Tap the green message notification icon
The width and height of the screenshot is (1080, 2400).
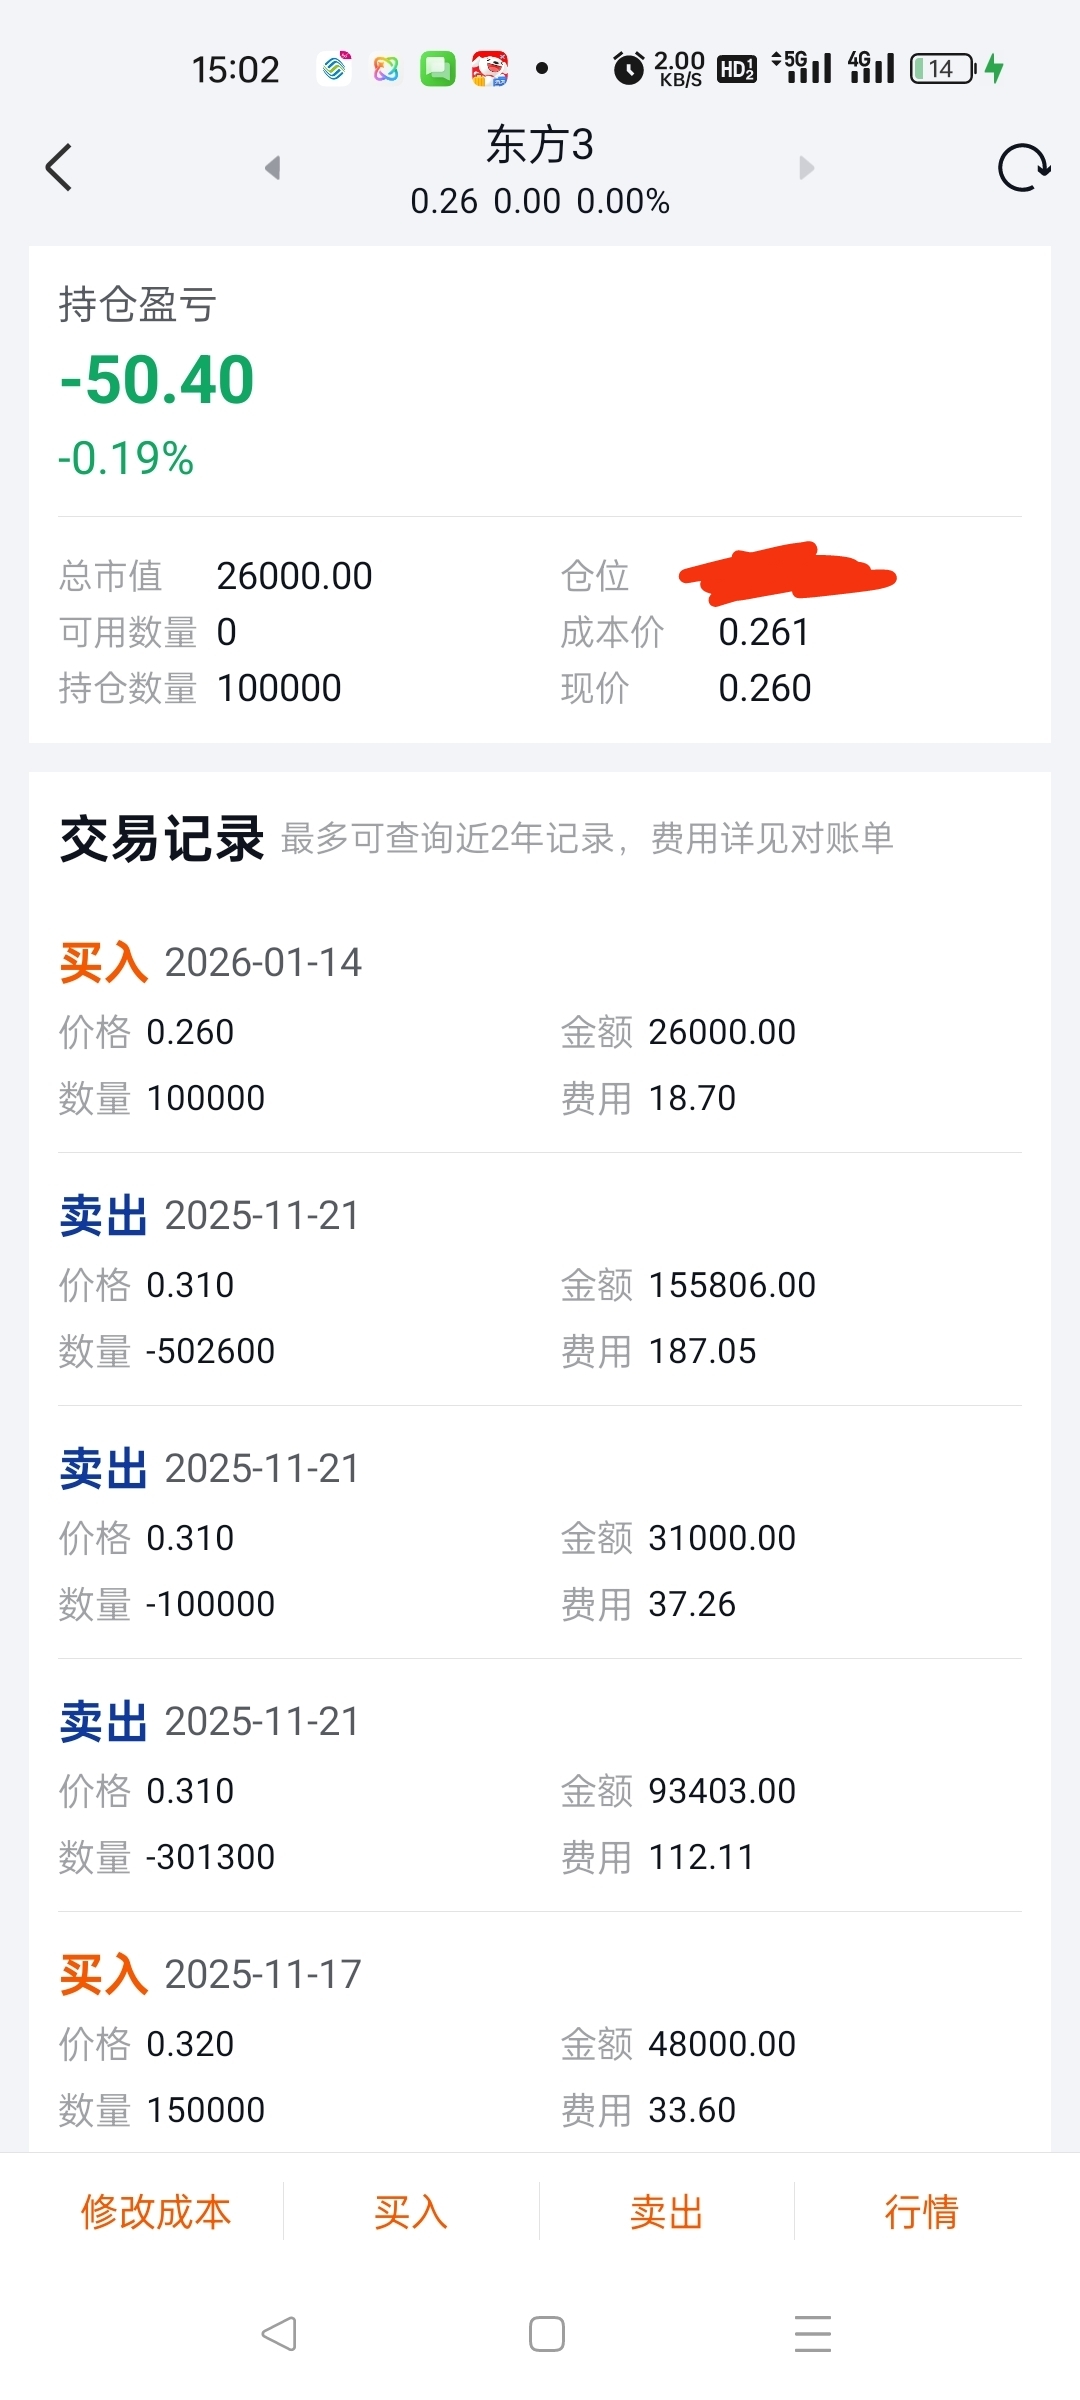[437, 69]
